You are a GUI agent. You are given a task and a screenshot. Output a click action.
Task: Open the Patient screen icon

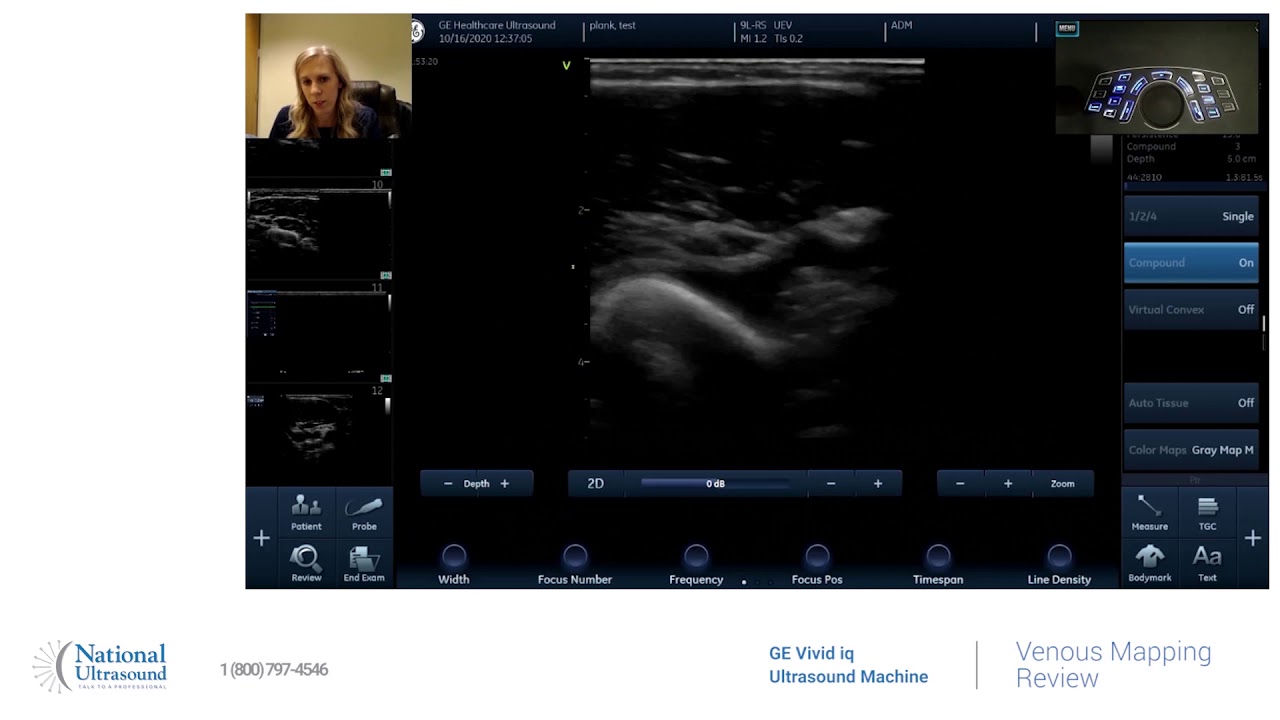click(x=306, y=512)
